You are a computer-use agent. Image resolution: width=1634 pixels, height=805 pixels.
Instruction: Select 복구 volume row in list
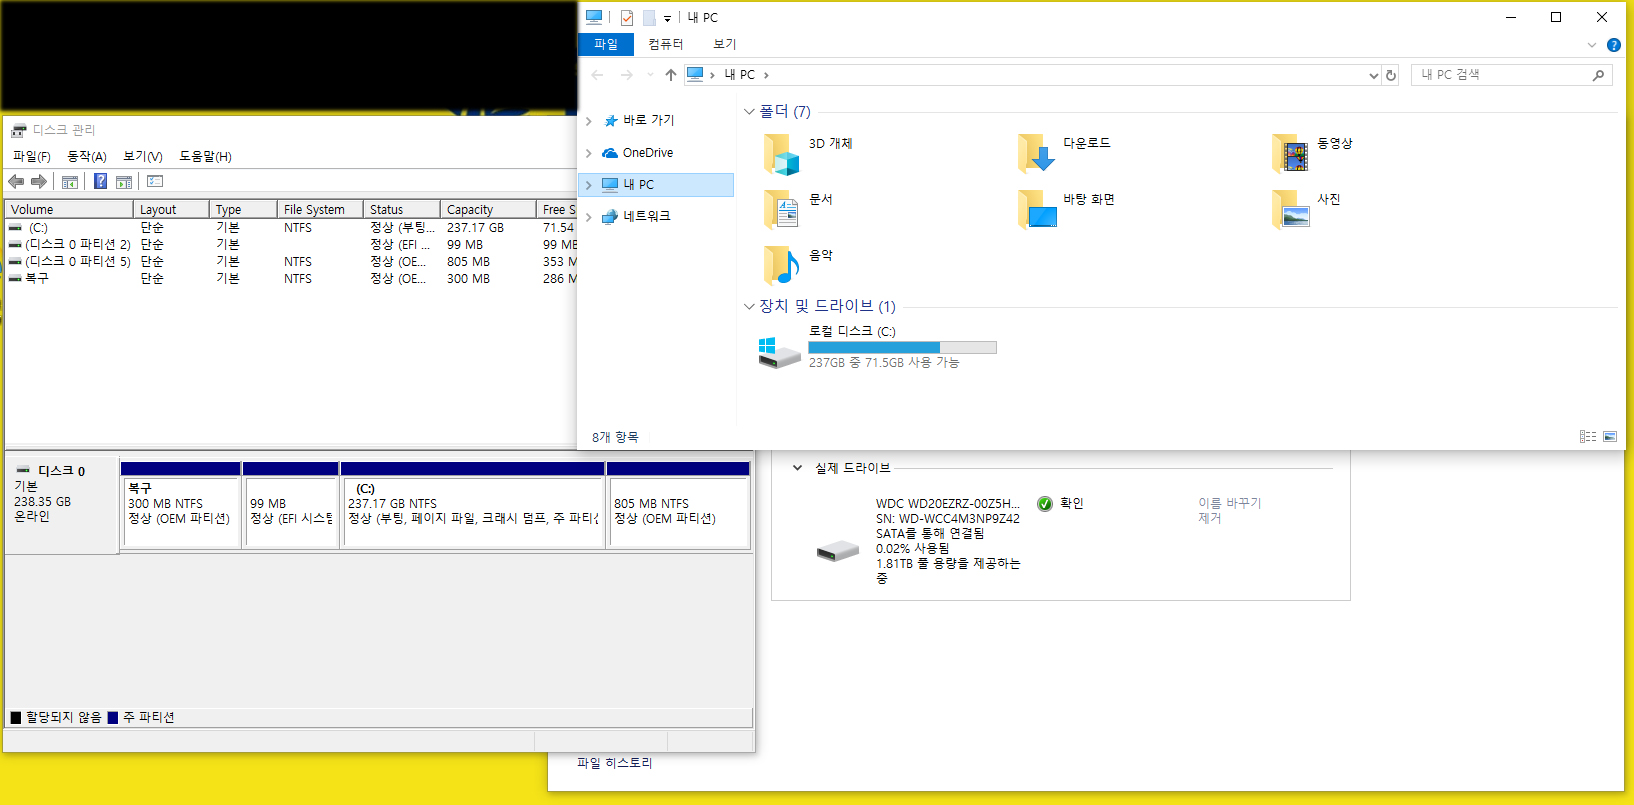tap(291, 279)
